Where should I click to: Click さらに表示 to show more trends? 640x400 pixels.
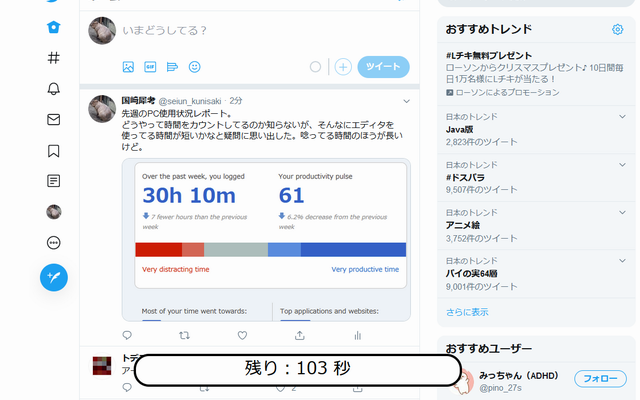coord(467,312)
